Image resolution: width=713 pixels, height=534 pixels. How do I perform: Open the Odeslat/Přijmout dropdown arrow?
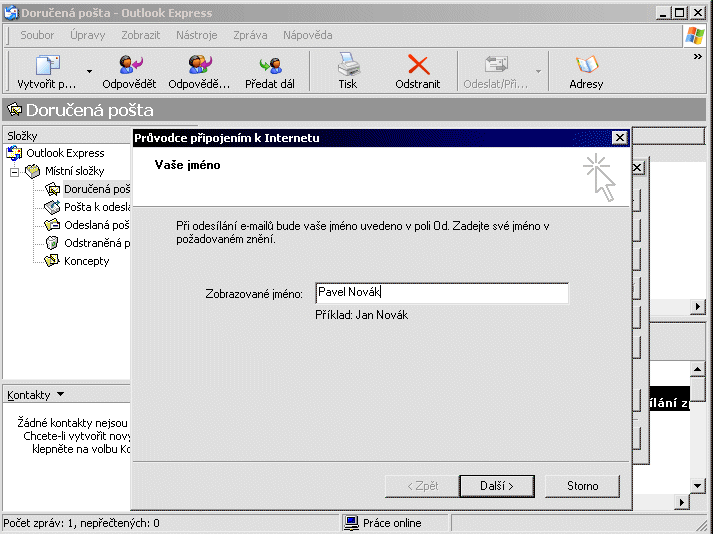(x=538, y=71)
